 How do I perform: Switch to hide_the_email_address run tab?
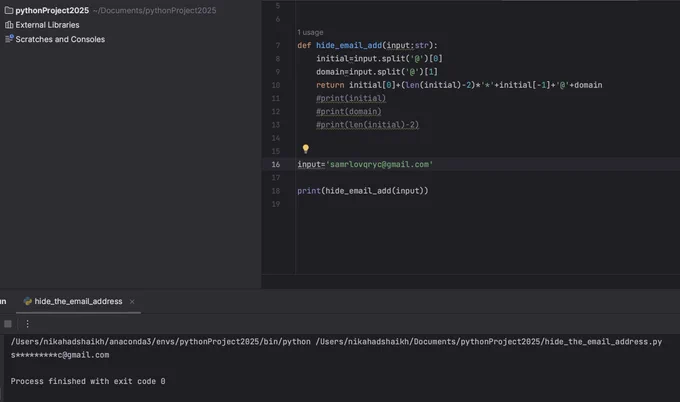pyautogui.click(x=78, y=301)
